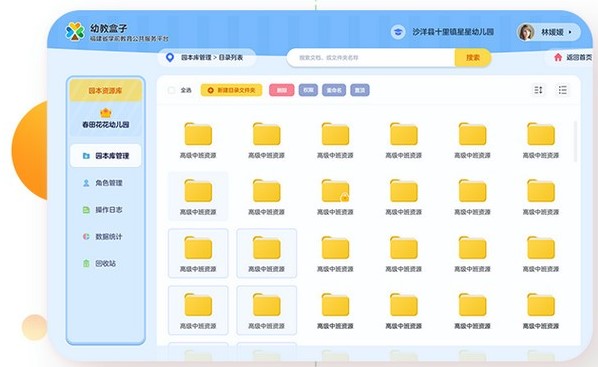This screenshot has width=598, height=367.
Task: Toggle the 全选 select-all checkbox
Action: click(x=171, y=90)
